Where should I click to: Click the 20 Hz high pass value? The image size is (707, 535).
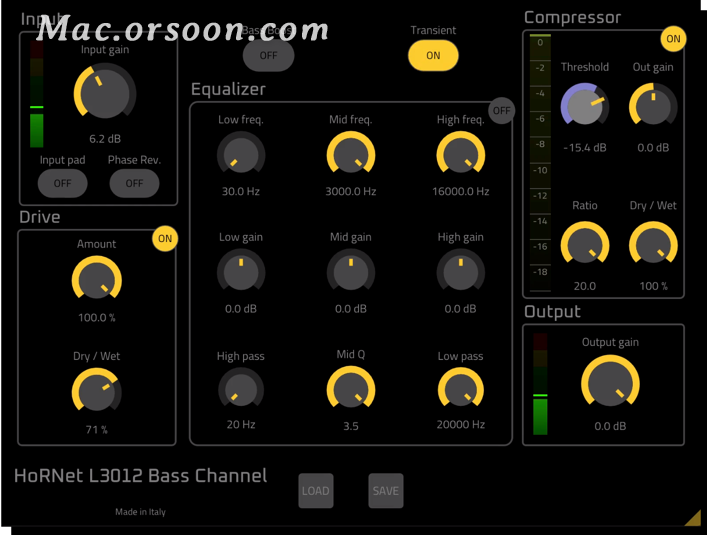(241, 425)
